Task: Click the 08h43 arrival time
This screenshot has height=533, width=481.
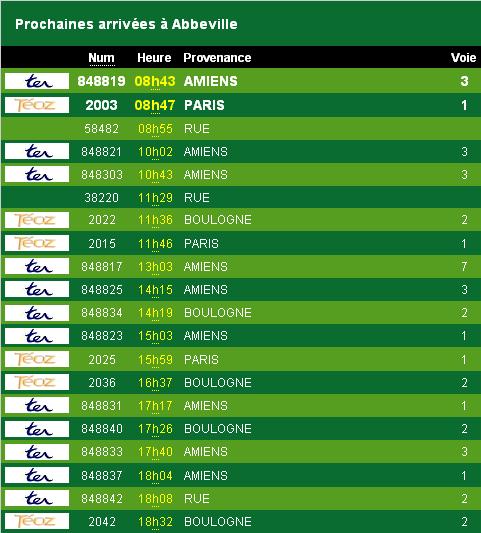Action: click(x=155, y=81)
